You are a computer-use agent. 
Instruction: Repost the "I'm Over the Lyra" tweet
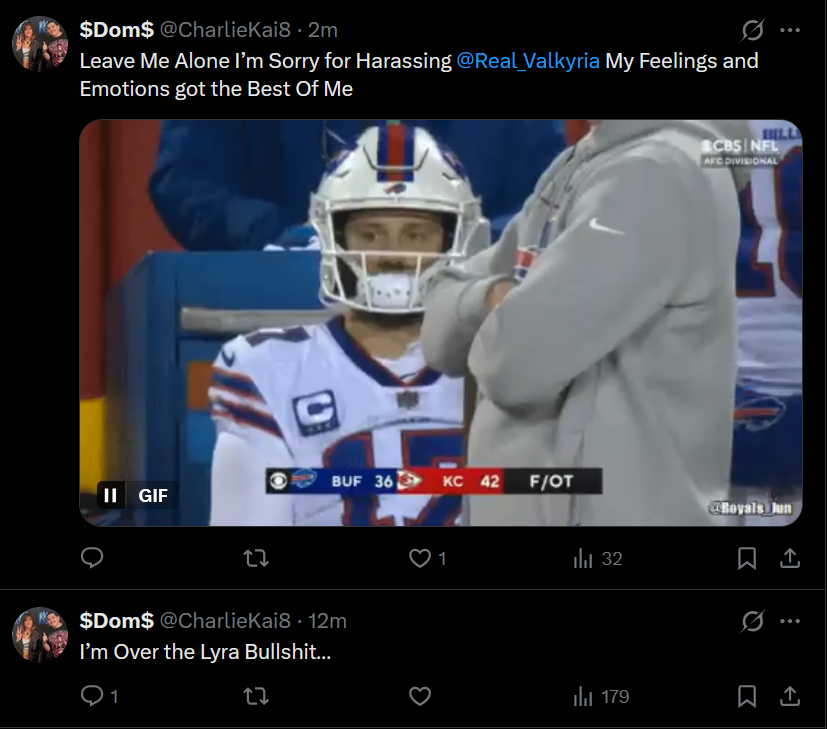(257, 696)
